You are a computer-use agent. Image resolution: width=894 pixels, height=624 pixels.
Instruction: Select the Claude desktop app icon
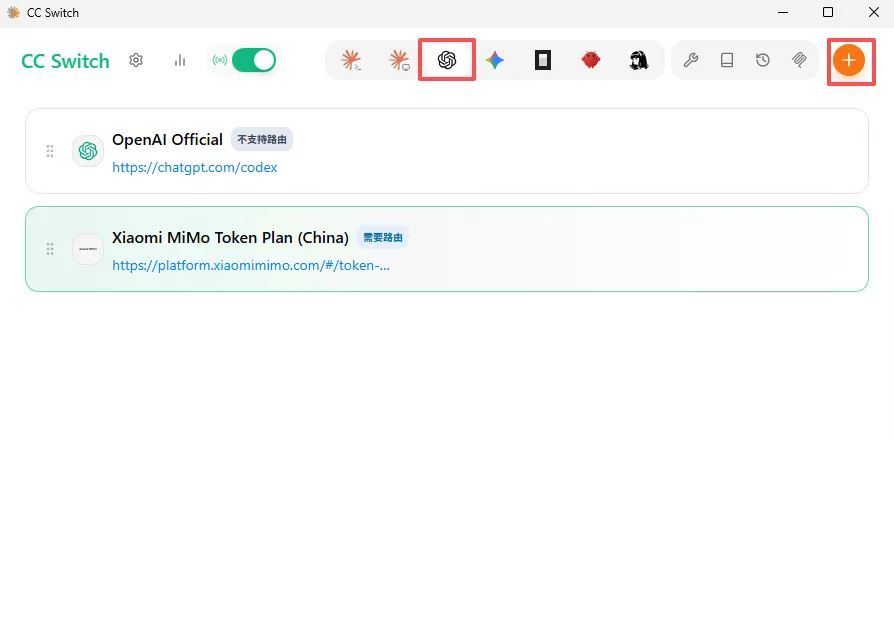[x=399, y=60]
